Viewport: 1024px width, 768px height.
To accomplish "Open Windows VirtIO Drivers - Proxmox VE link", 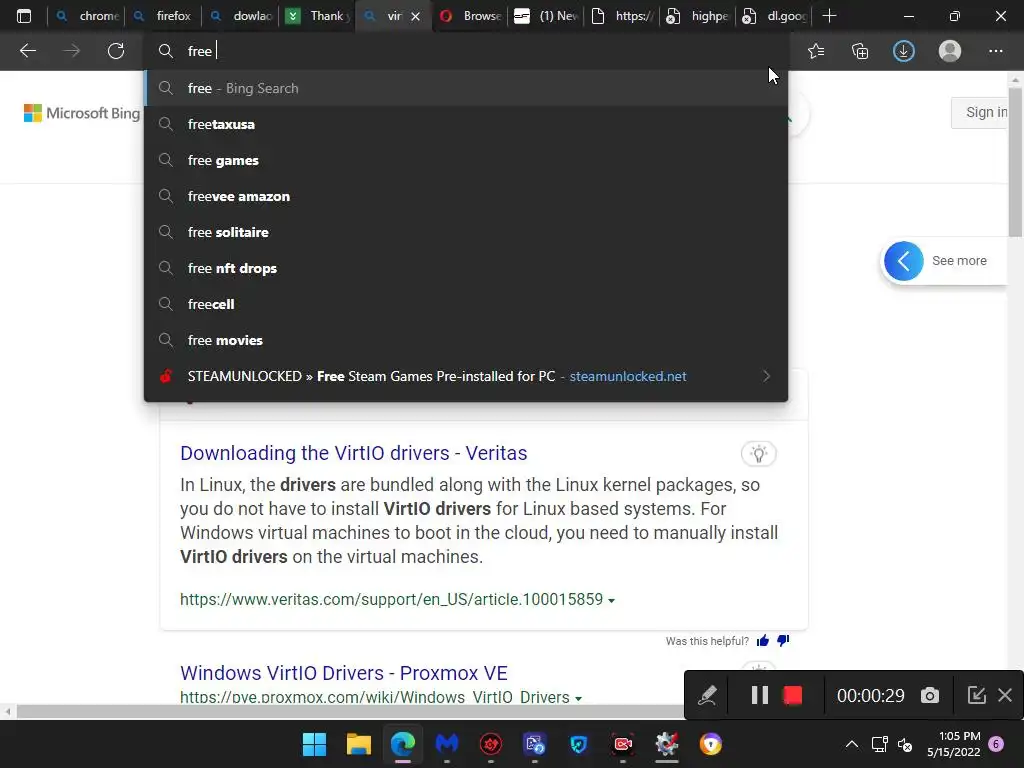I will [x=344, y=673].
